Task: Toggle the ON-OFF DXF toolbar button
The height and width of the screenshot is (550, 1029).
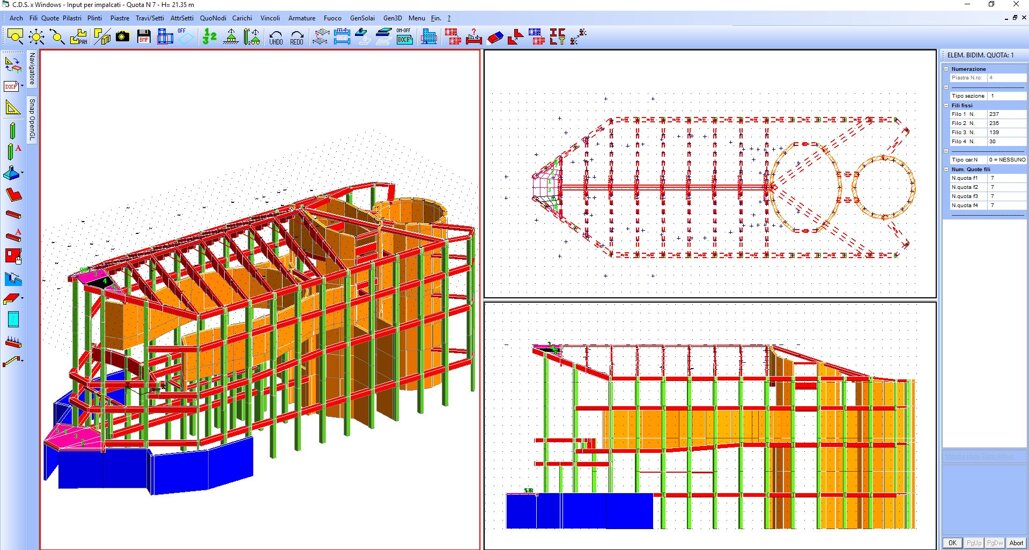Action: (404, 37)
